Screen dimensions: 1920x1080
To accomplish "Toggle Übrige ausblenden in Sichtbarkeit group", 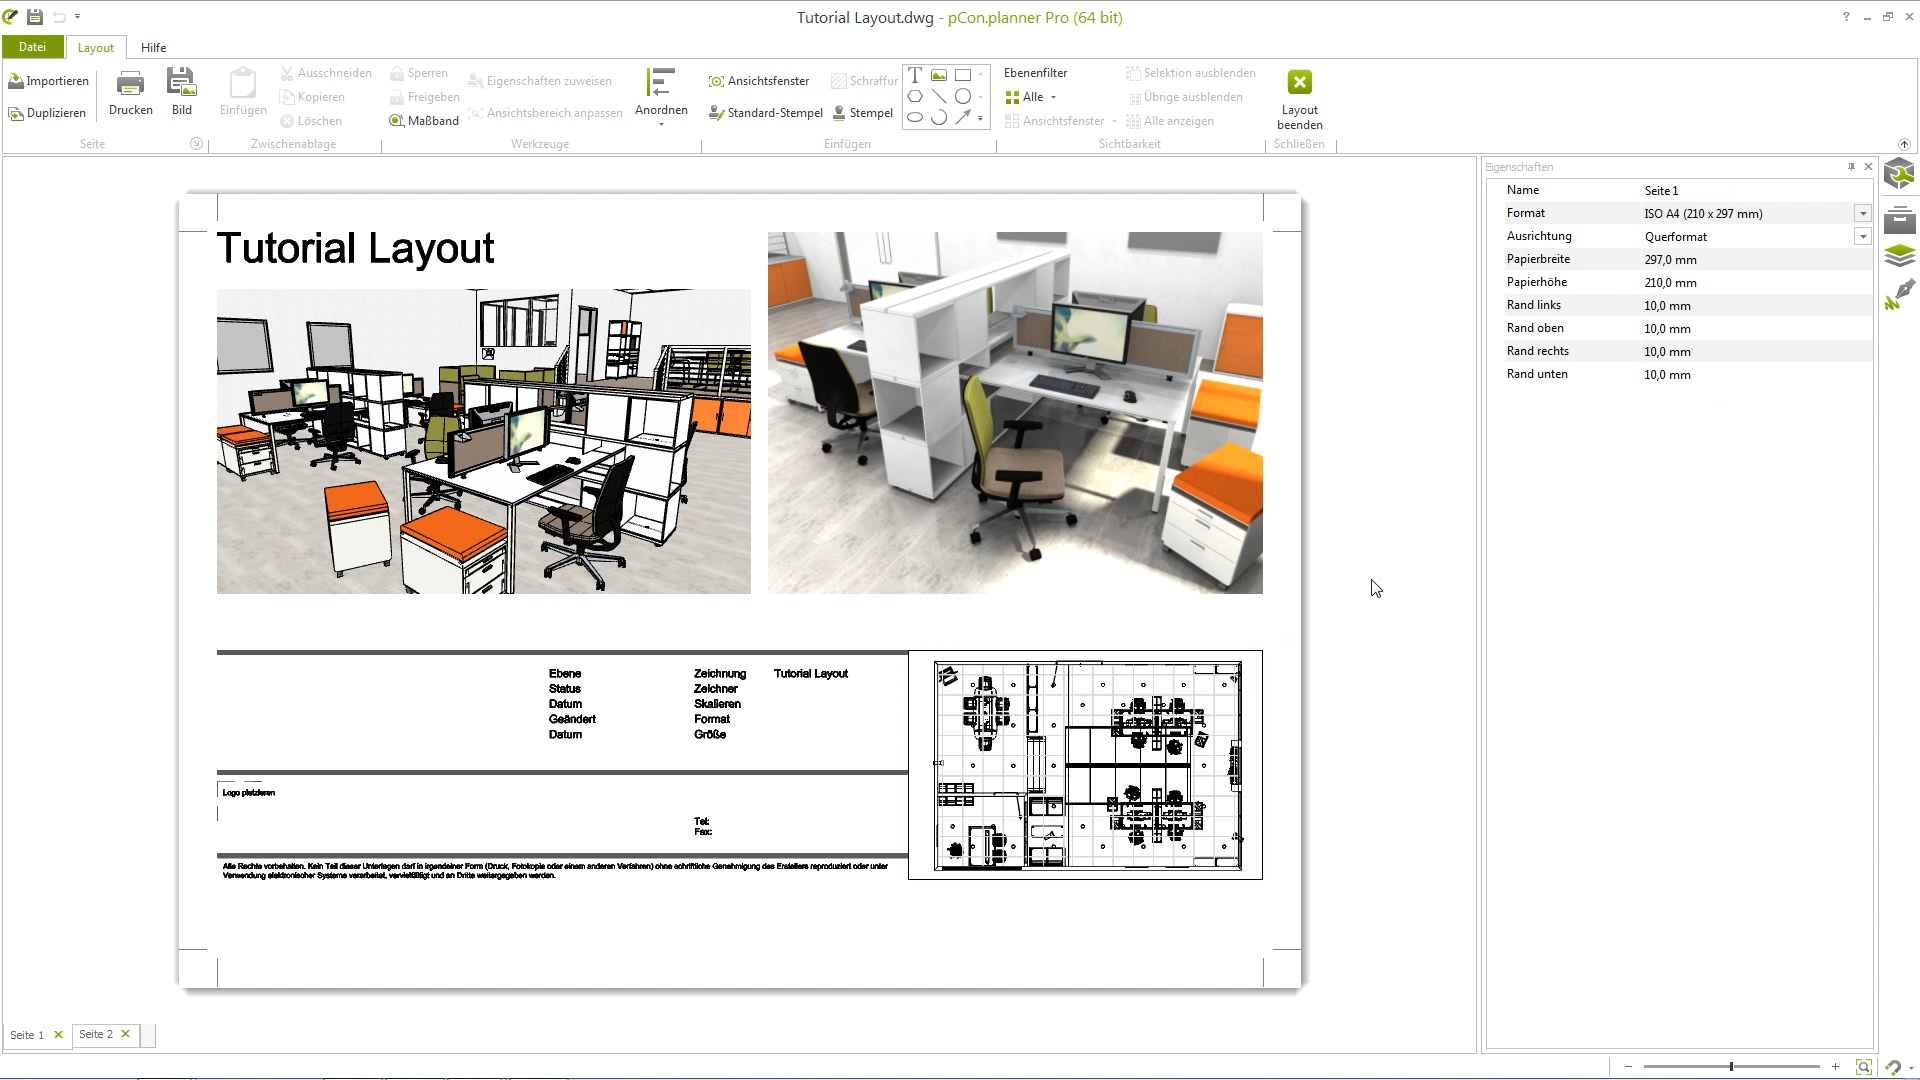I will tap(1186, 96).
